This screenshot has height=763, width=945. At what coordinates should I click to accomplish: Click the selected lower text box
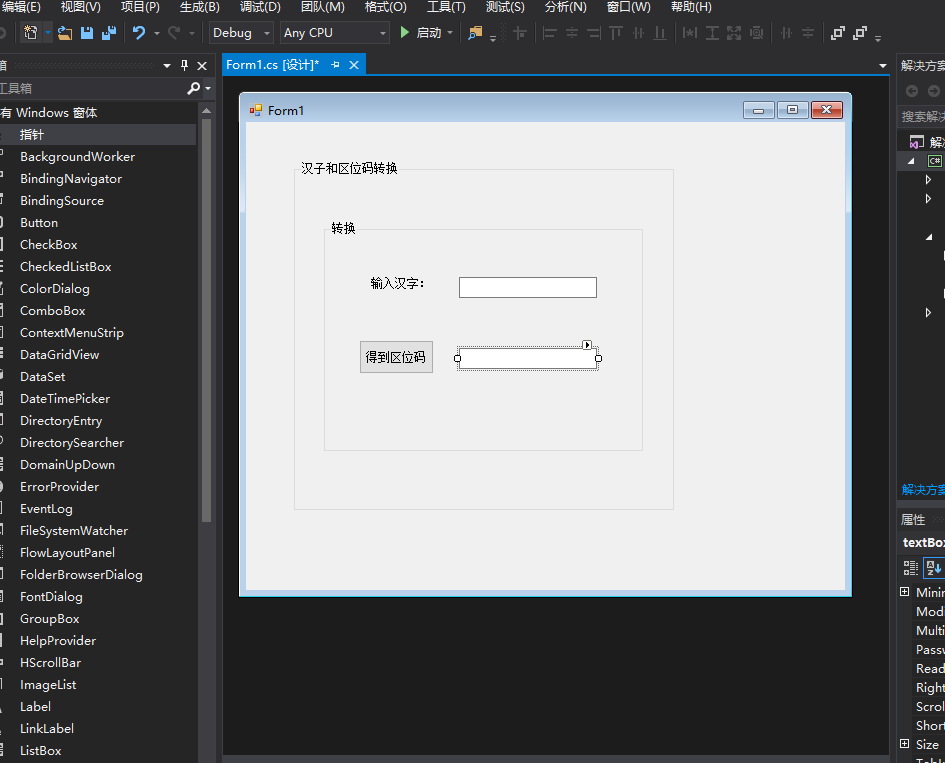528,359
